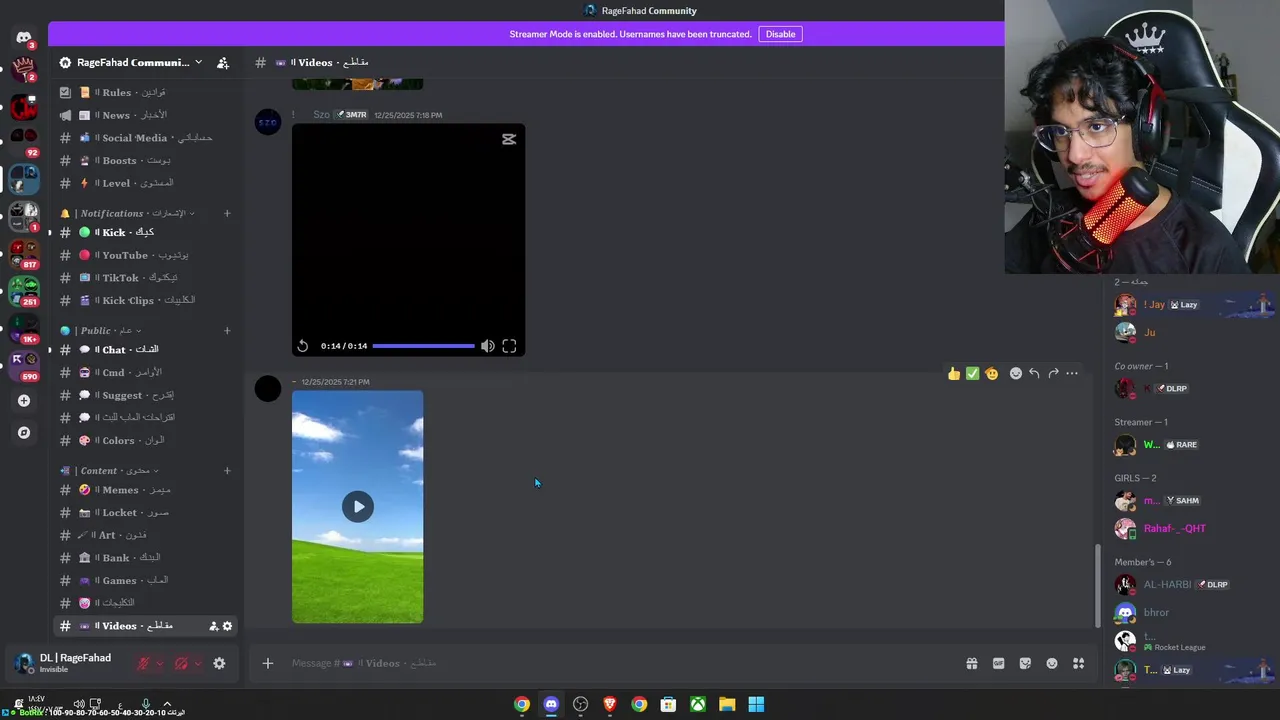Open microphone input options arrow
Screen dimensions: 1280x720
pyautogui.click(x=160, y=663)
